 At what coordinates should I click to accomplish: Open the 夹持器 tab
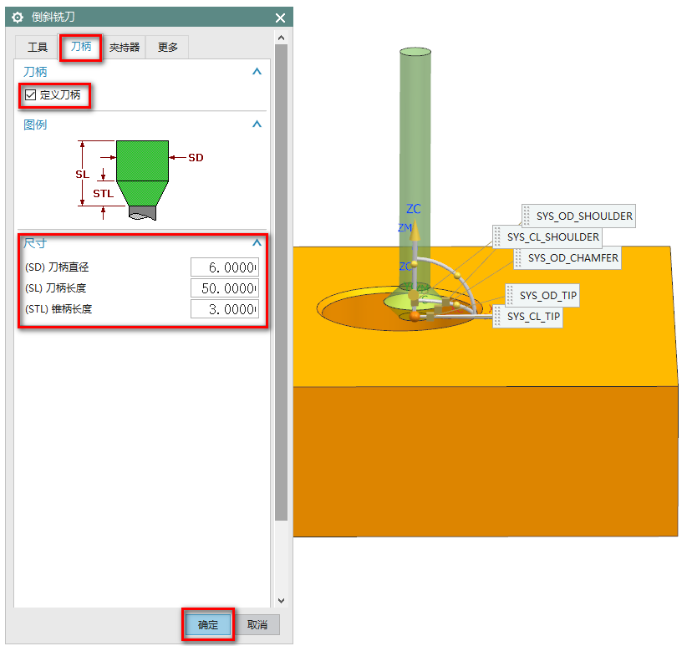coord(124,47)
